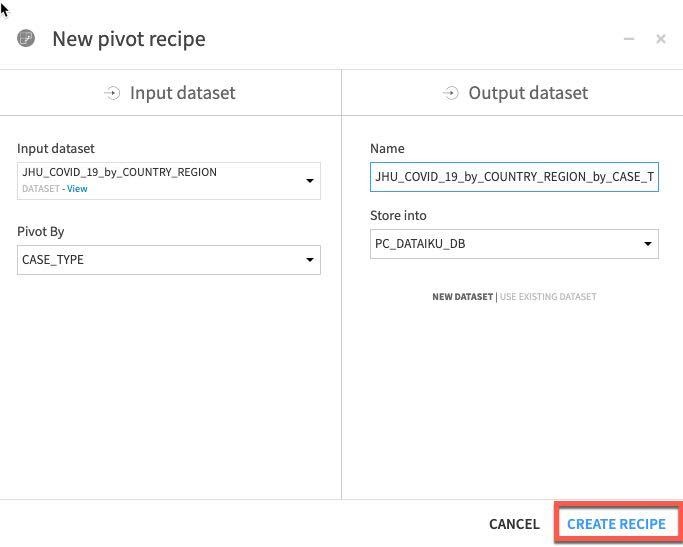The height and width of the screenshot is (547, 683).
Task: Click the arrow icon beside Input dataset heading
Action: pos(112,93)
